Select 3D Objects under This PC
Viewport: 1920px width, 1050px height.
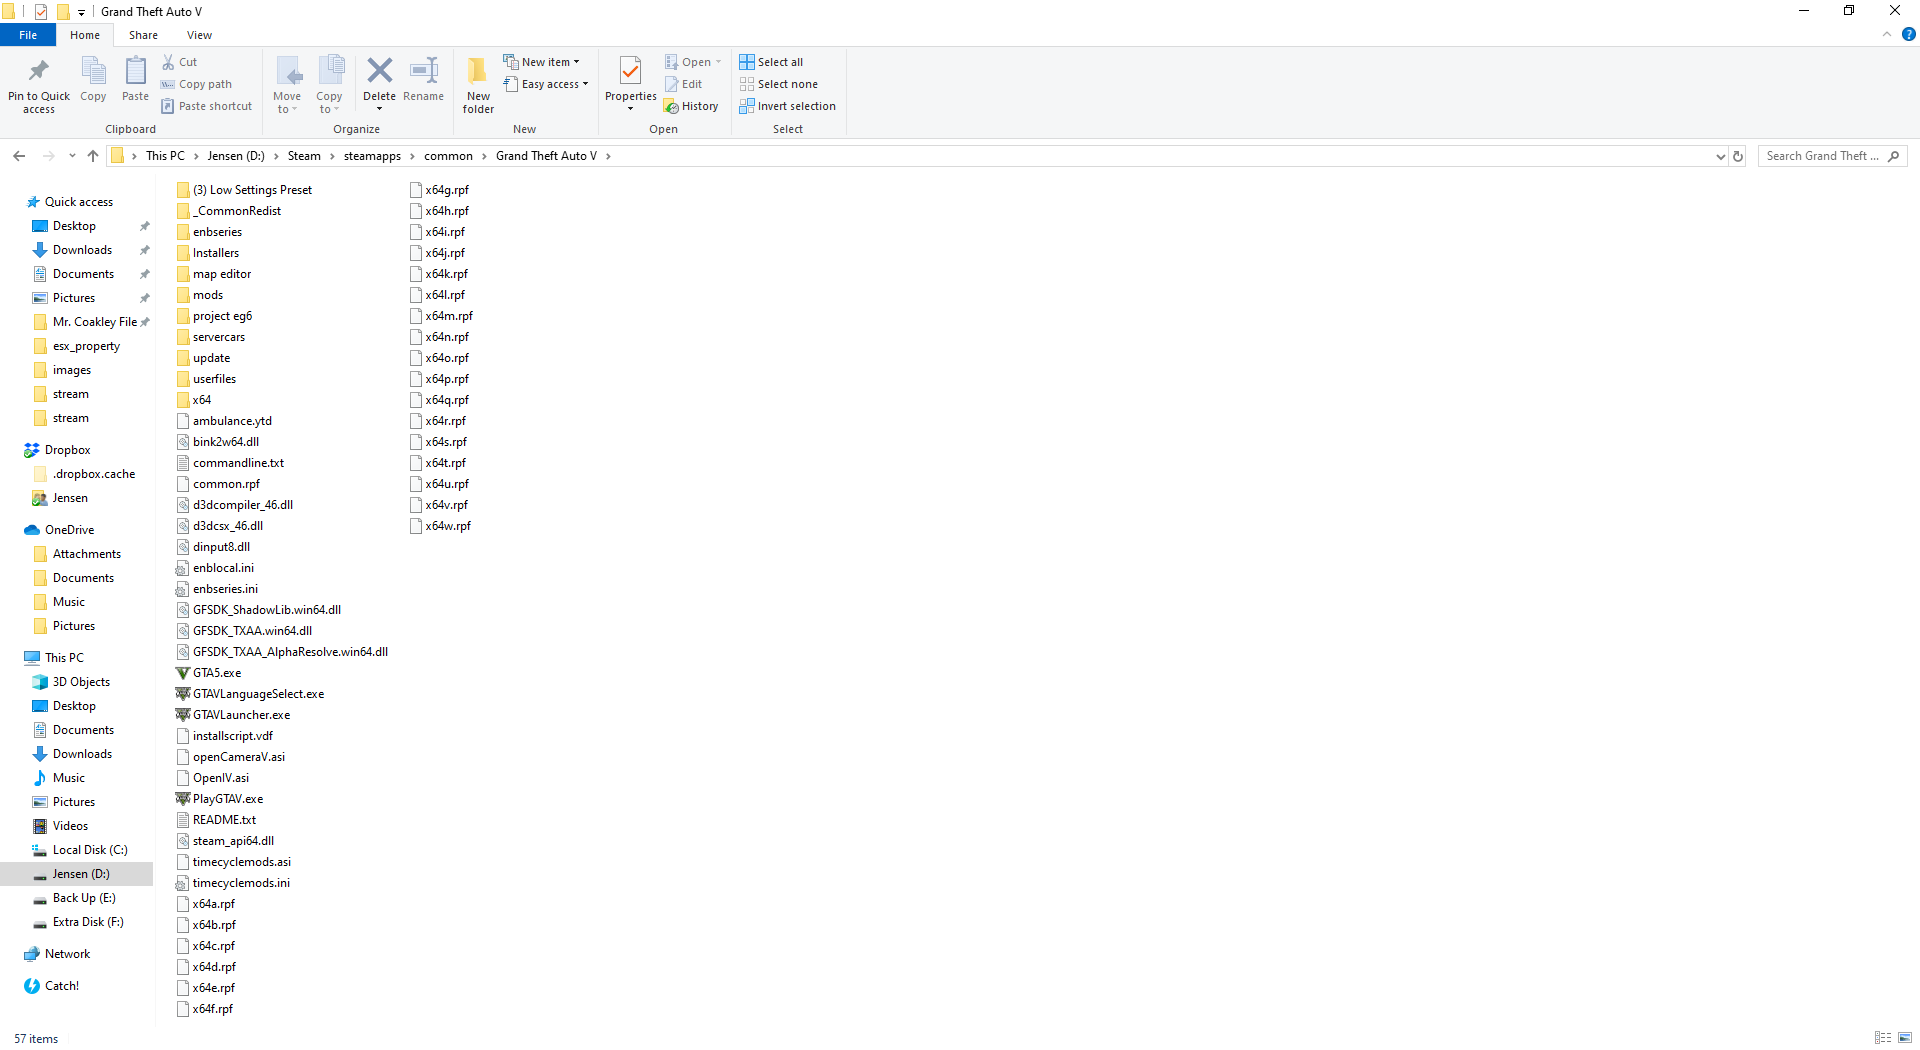pos(81,682)
